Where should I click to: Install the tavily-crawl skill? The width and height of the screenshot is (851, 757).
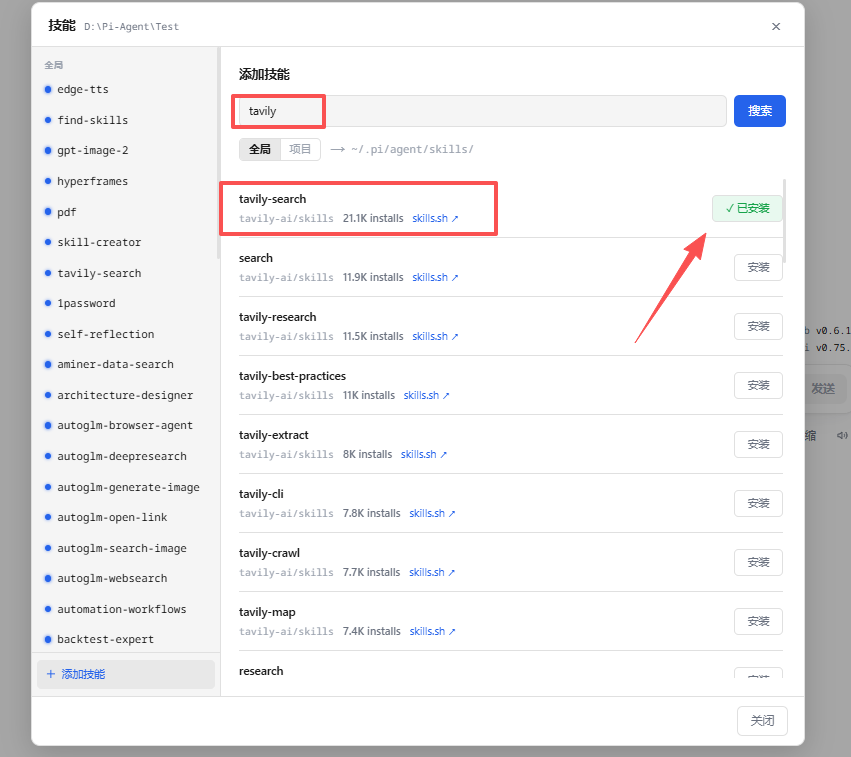tap(758, 563)
